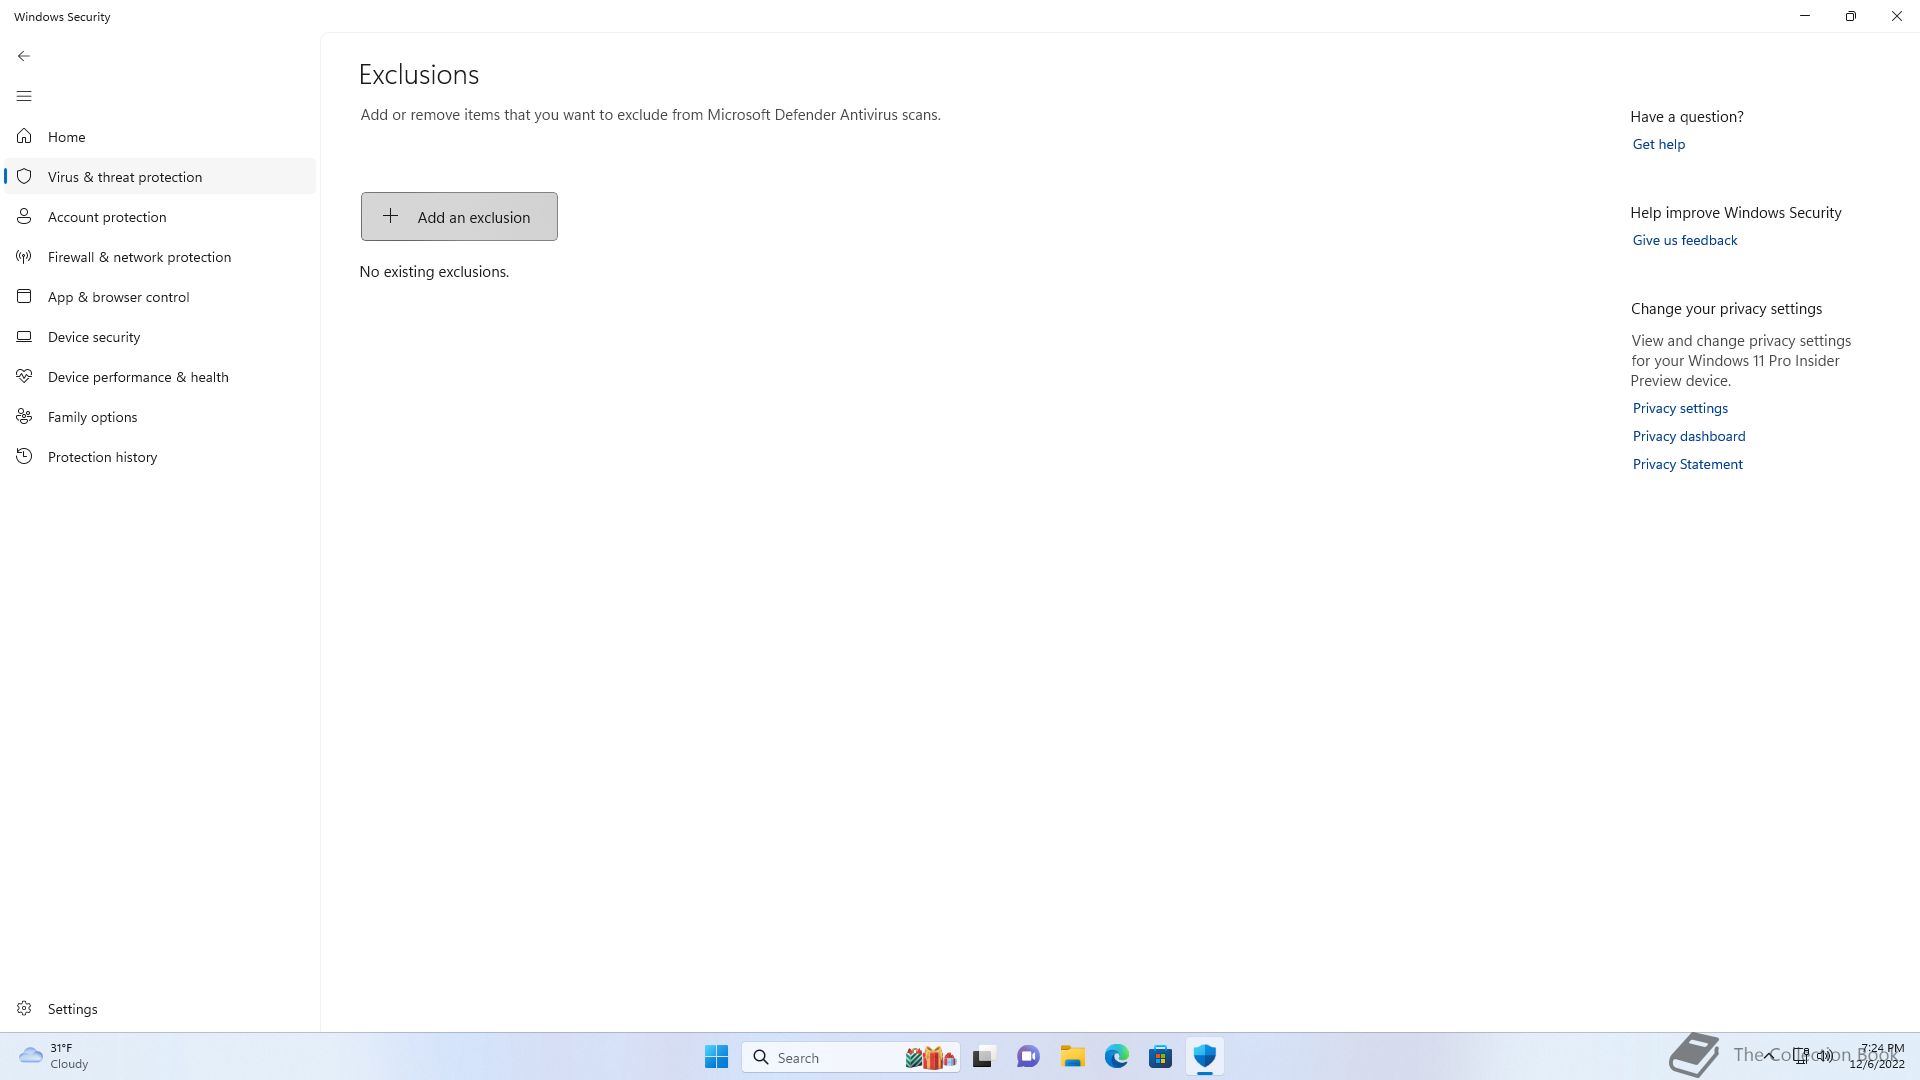The image size is (1920, 1080).
Task: Click the Firewall & network protection antenna icon
Action: (24, 256)
